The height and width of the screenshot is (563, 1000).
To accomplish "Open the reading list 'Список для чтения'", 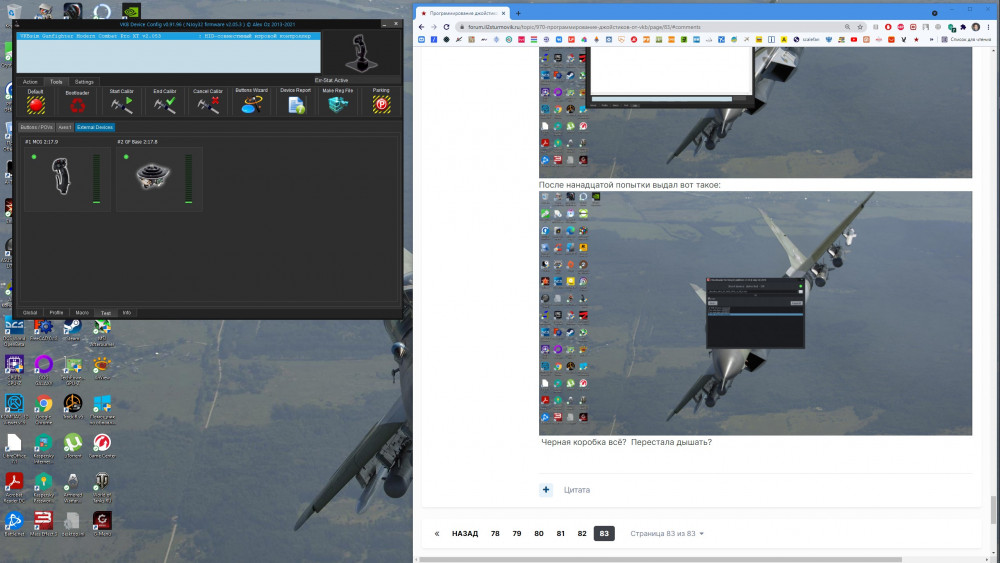I will click(966, 40).
